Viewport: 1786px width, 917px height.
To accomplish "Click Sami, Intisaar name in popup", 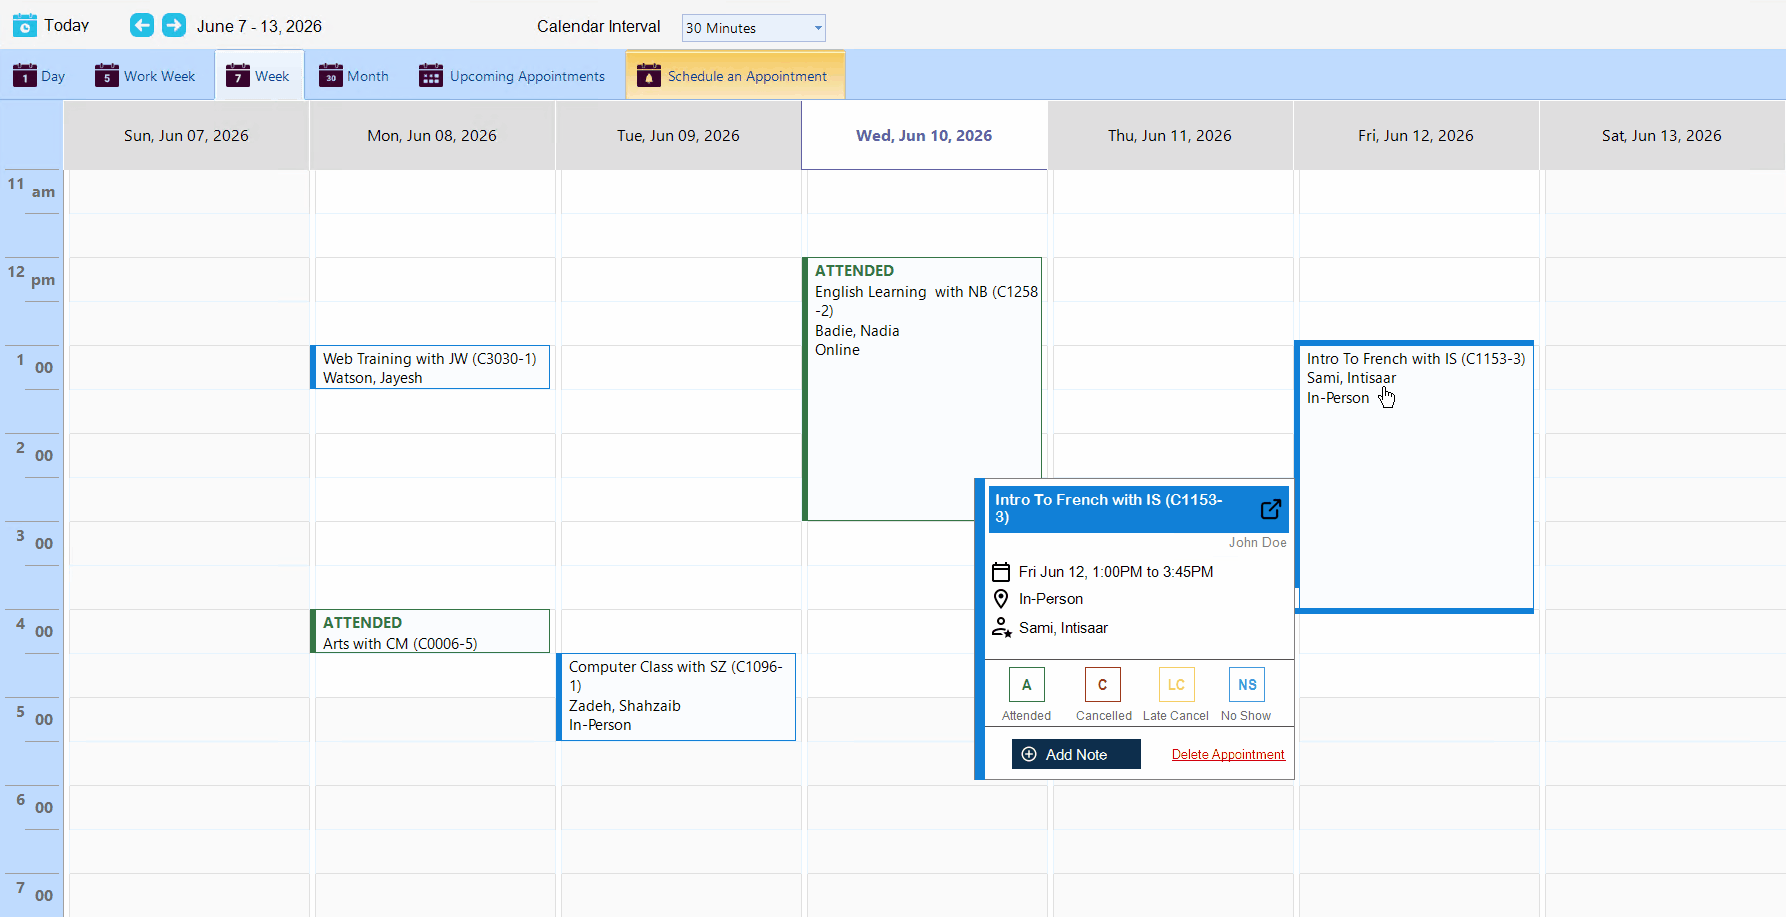I will point(1063,628).
